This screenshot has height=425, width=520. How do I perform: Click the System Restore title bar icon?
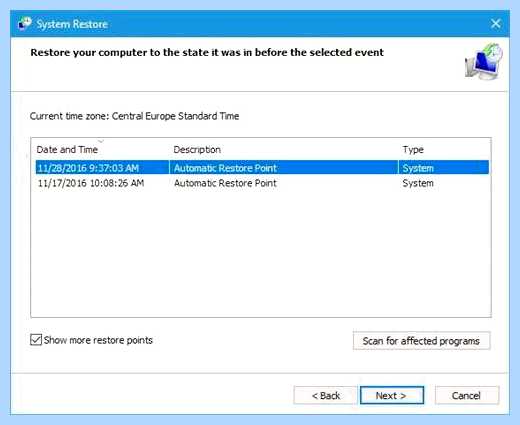click(x=25, y=24)
